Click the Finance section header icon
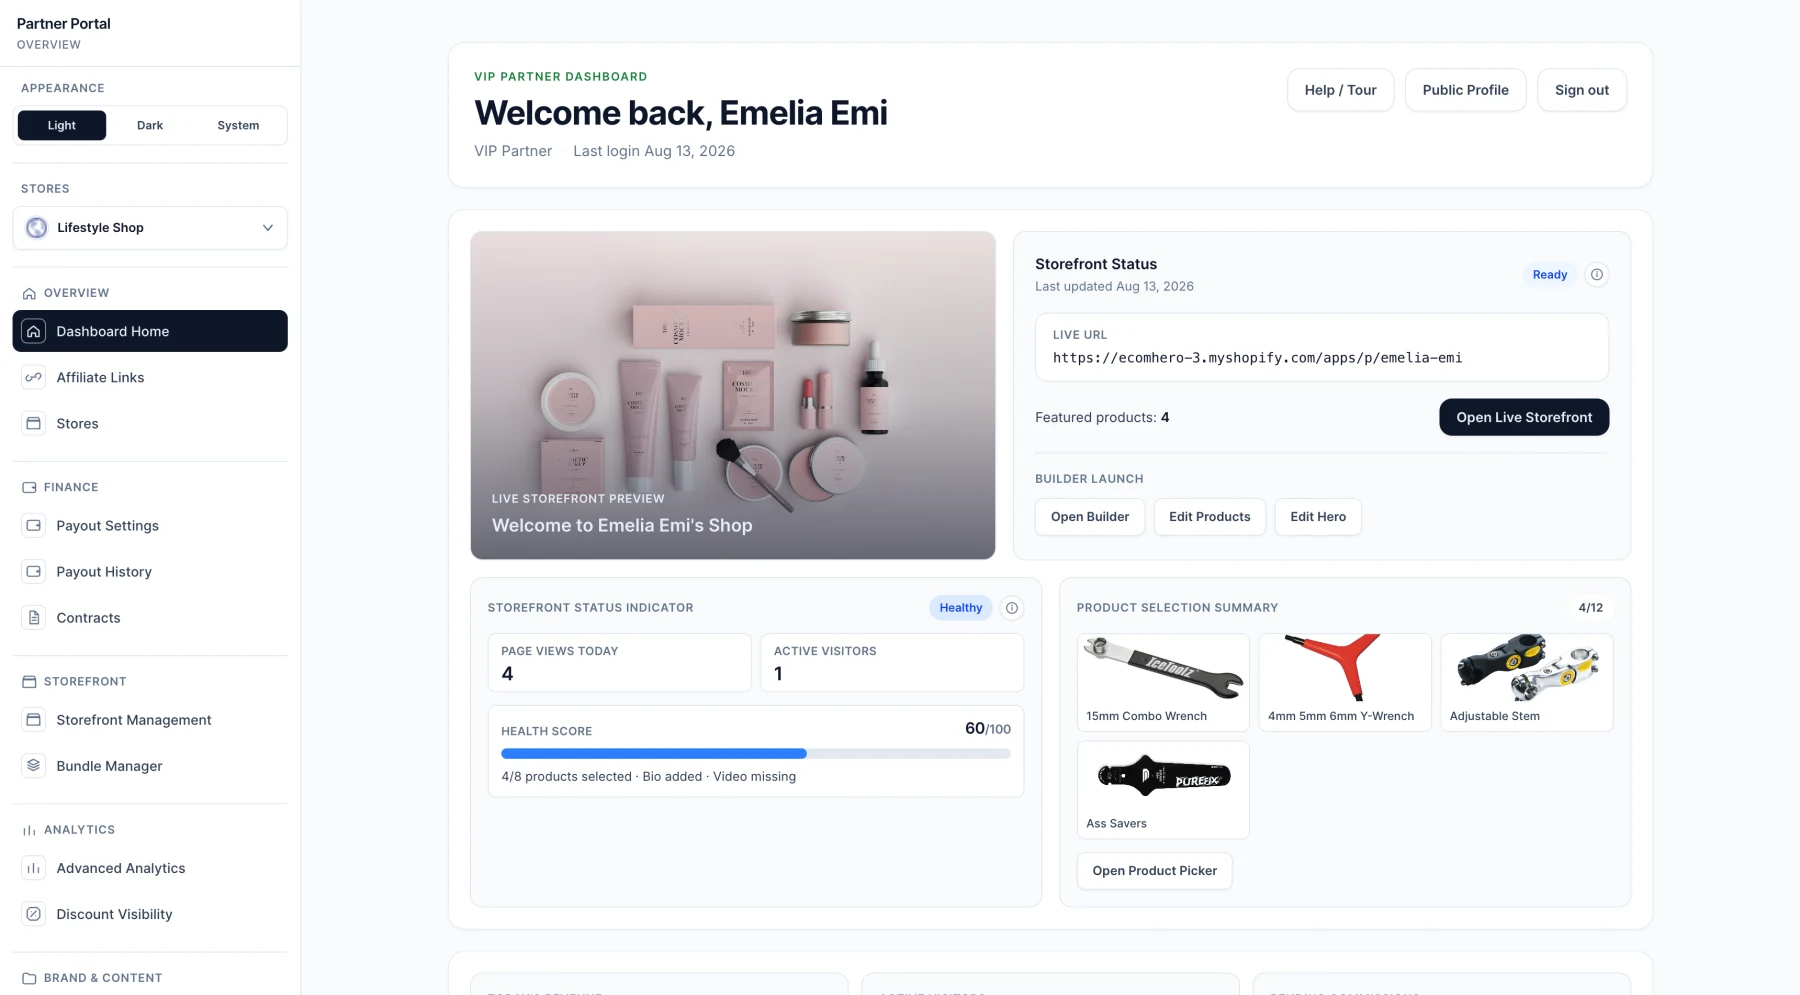Screen dimensions: 1800x995 [x=29, y=488]
